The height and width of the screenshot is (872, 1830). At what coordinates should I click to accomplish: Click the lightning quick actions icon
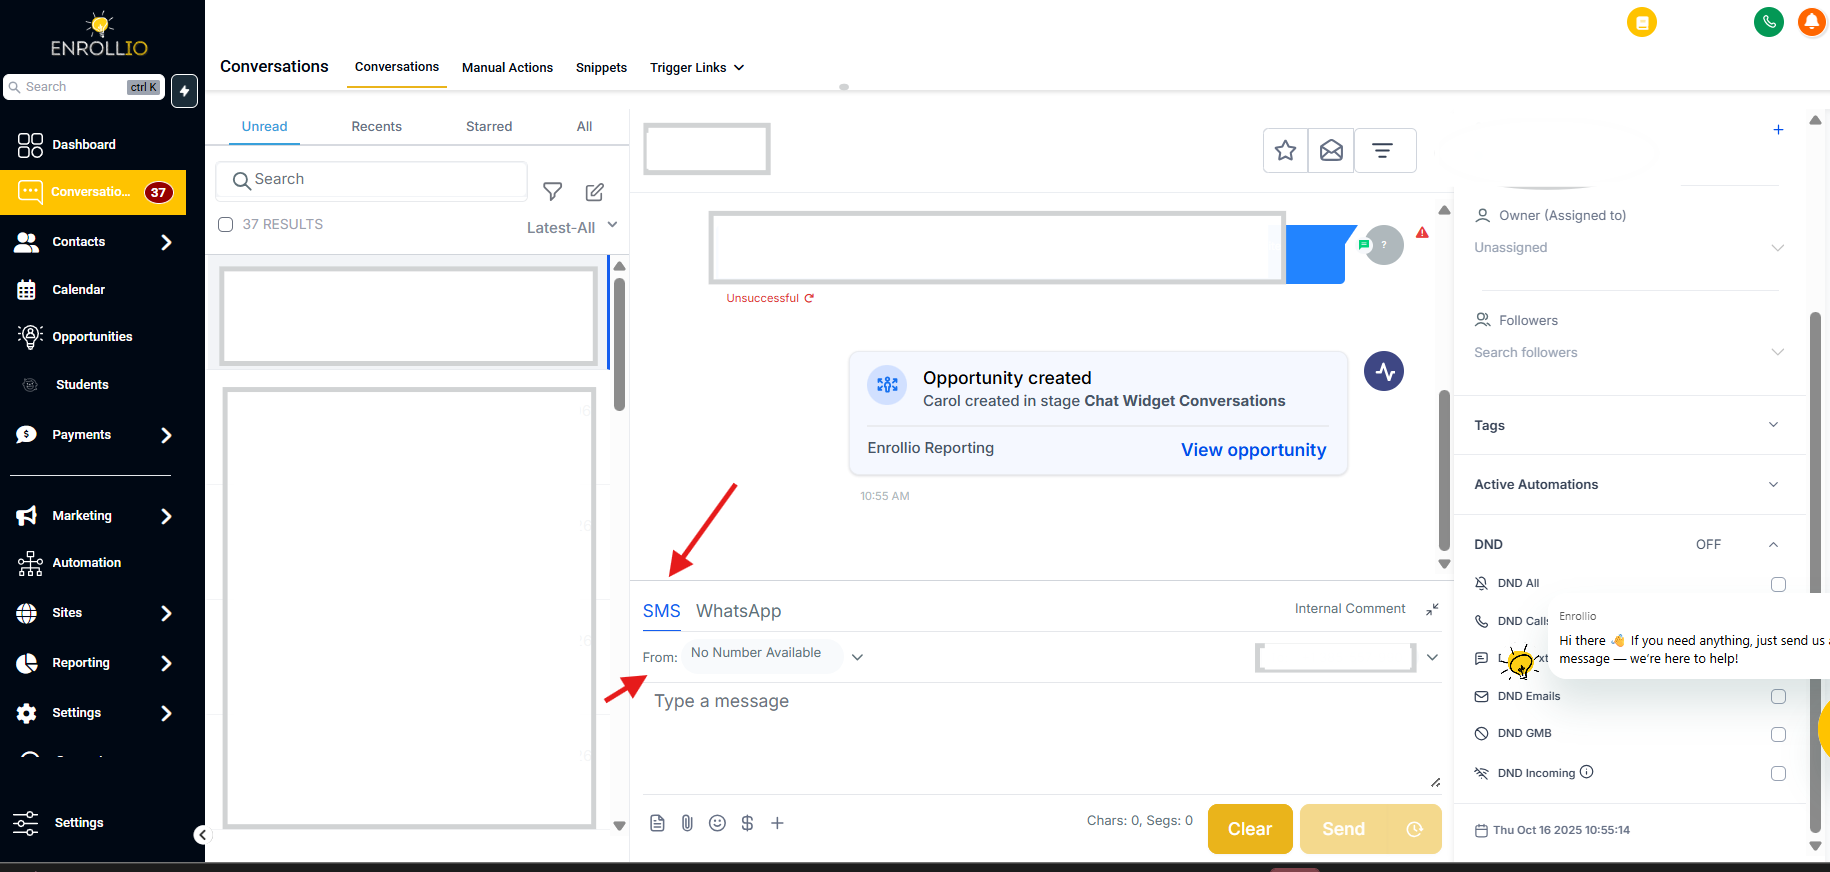point(184,90)
